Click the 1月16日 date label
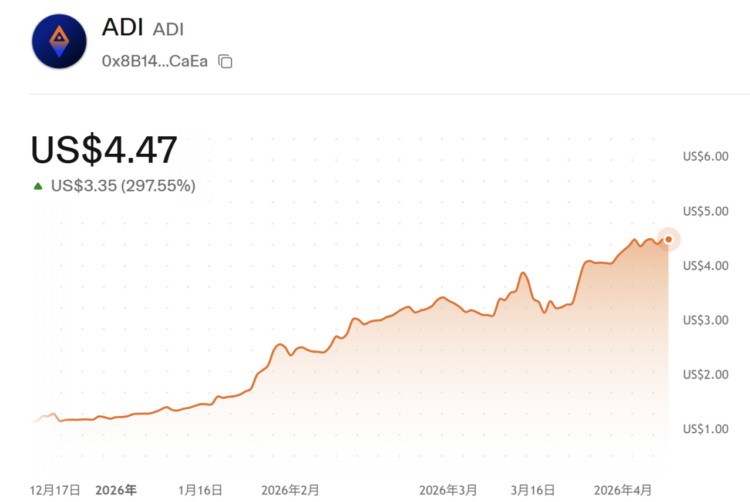Viewport: 750px width, 502px height. (x=200, y=490)
